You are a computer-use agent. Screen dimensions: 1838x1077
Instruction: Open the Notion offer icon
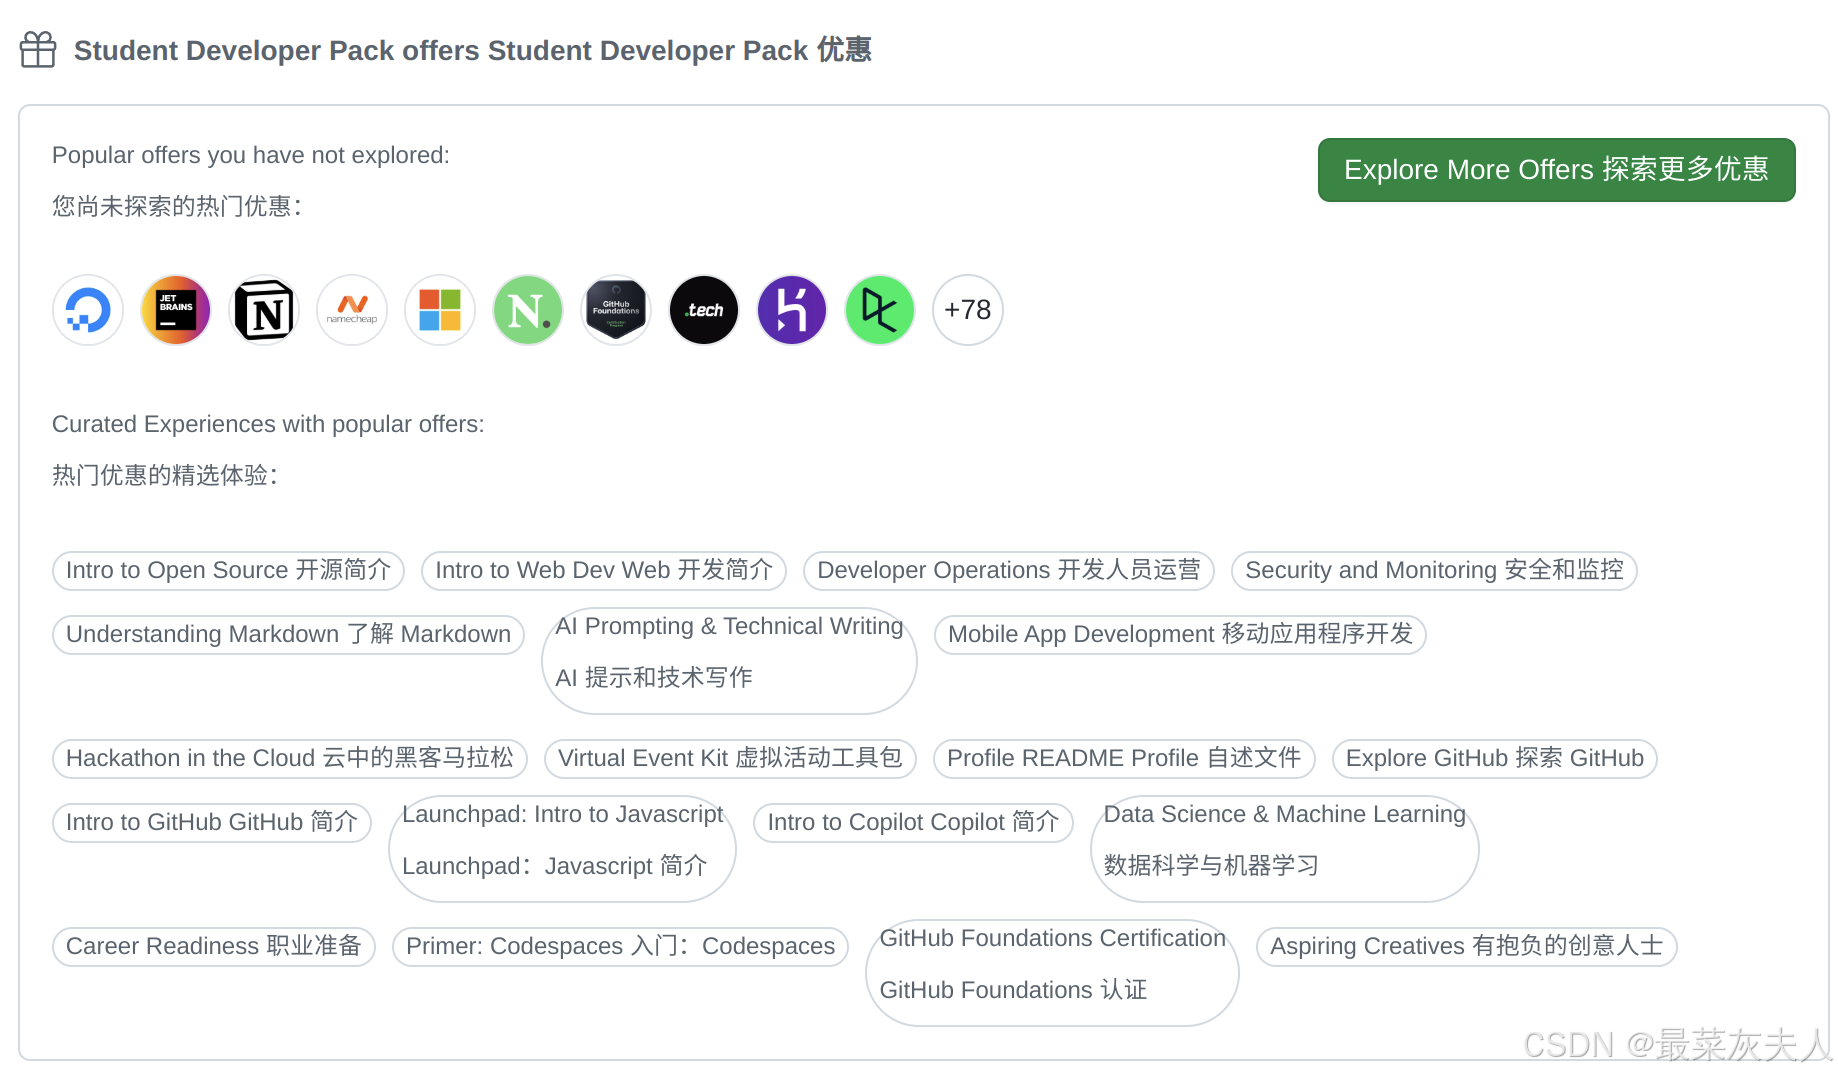[x=264, y=310]
